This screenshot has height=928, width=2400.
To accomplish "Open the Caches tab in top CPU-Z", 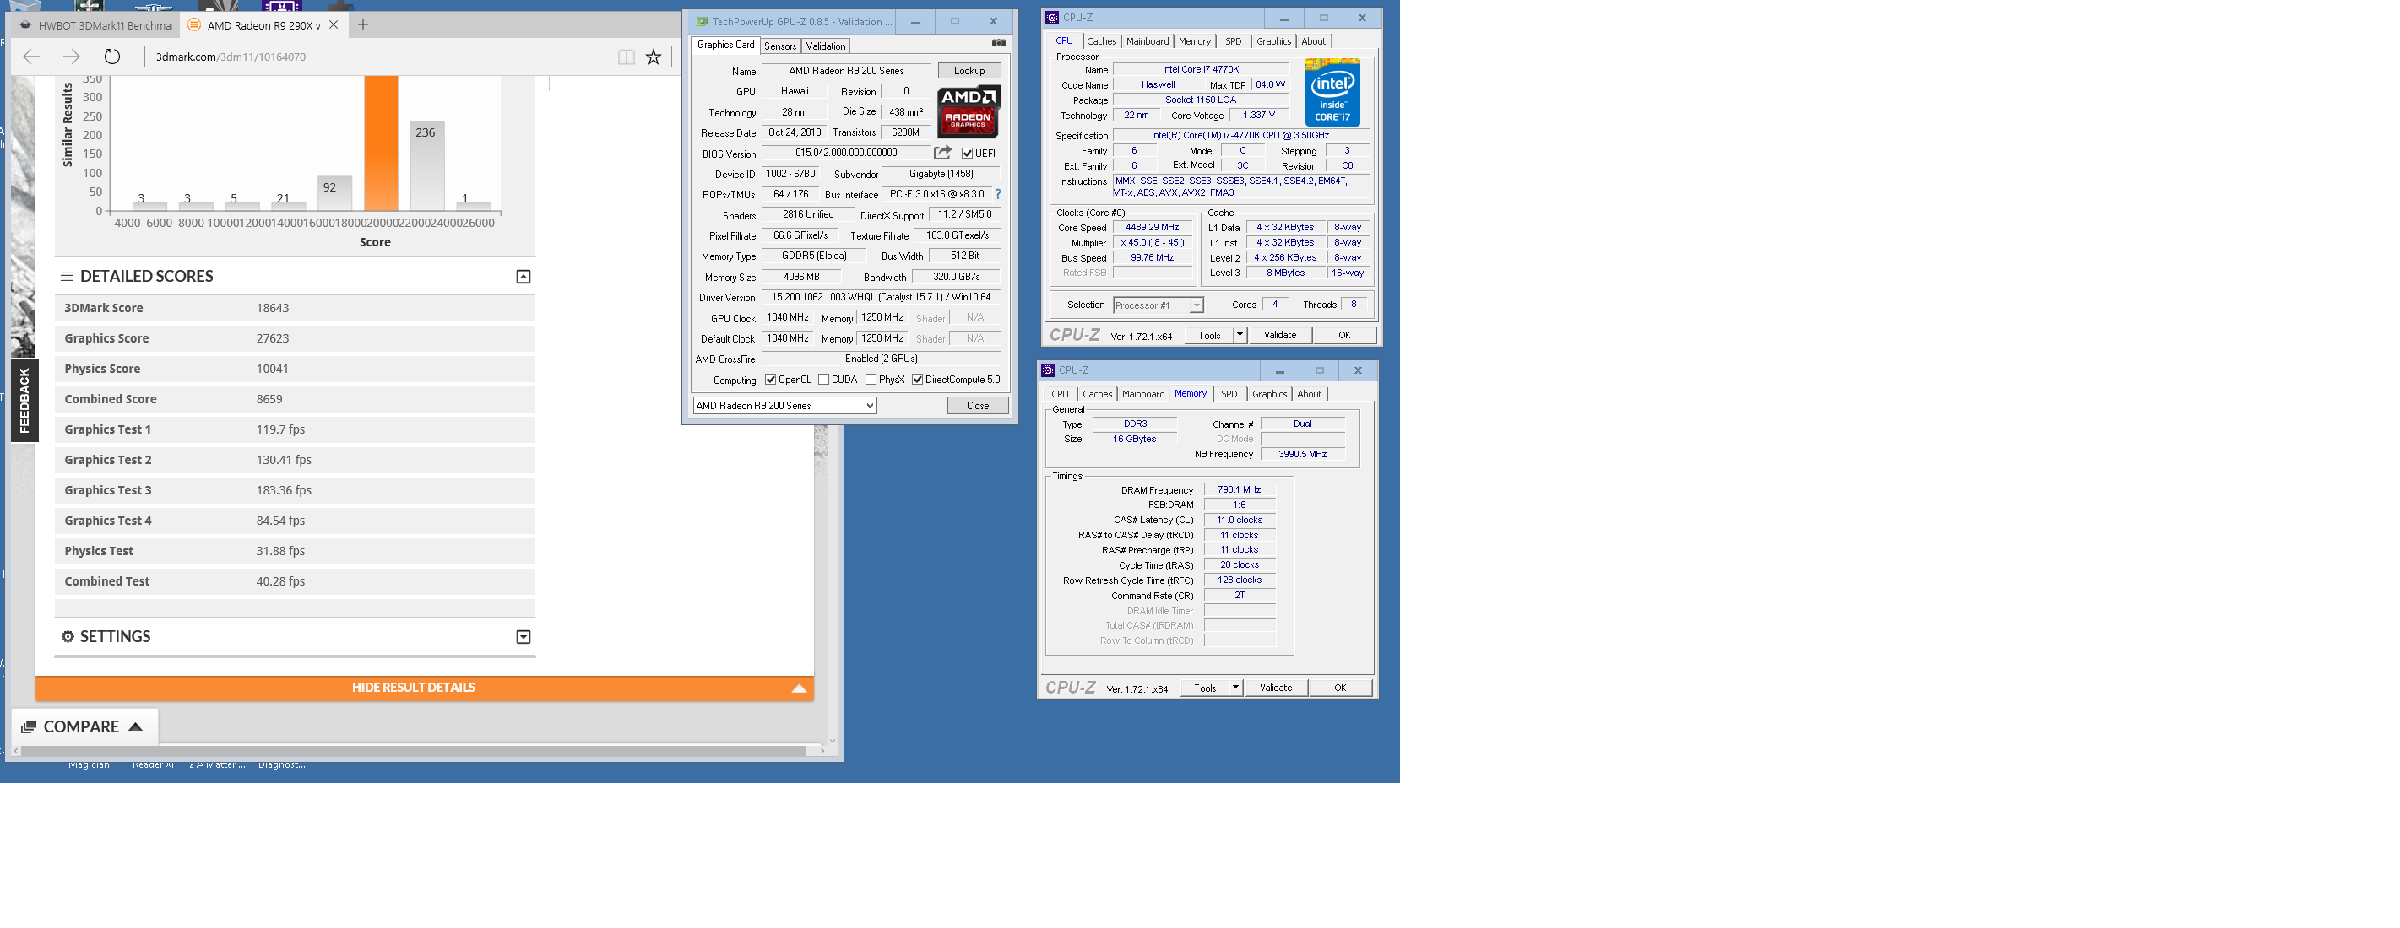I will point(1101,41).
